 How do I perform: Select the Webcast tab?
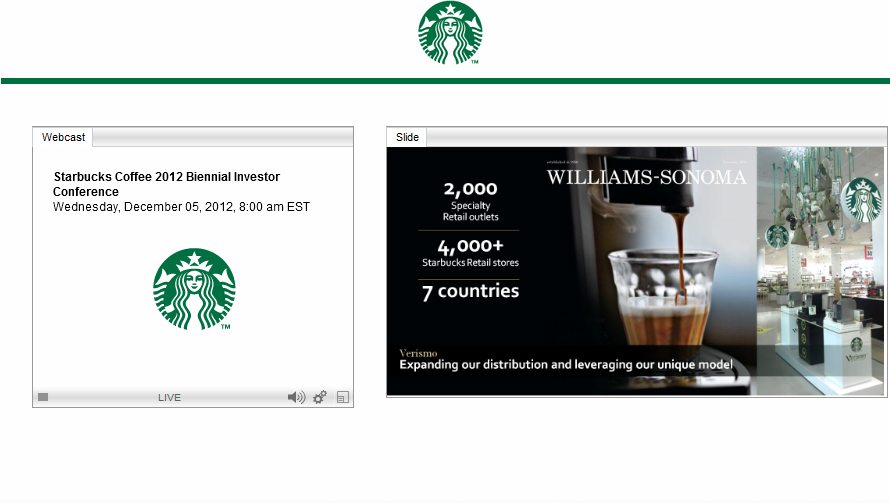(63, 137)
